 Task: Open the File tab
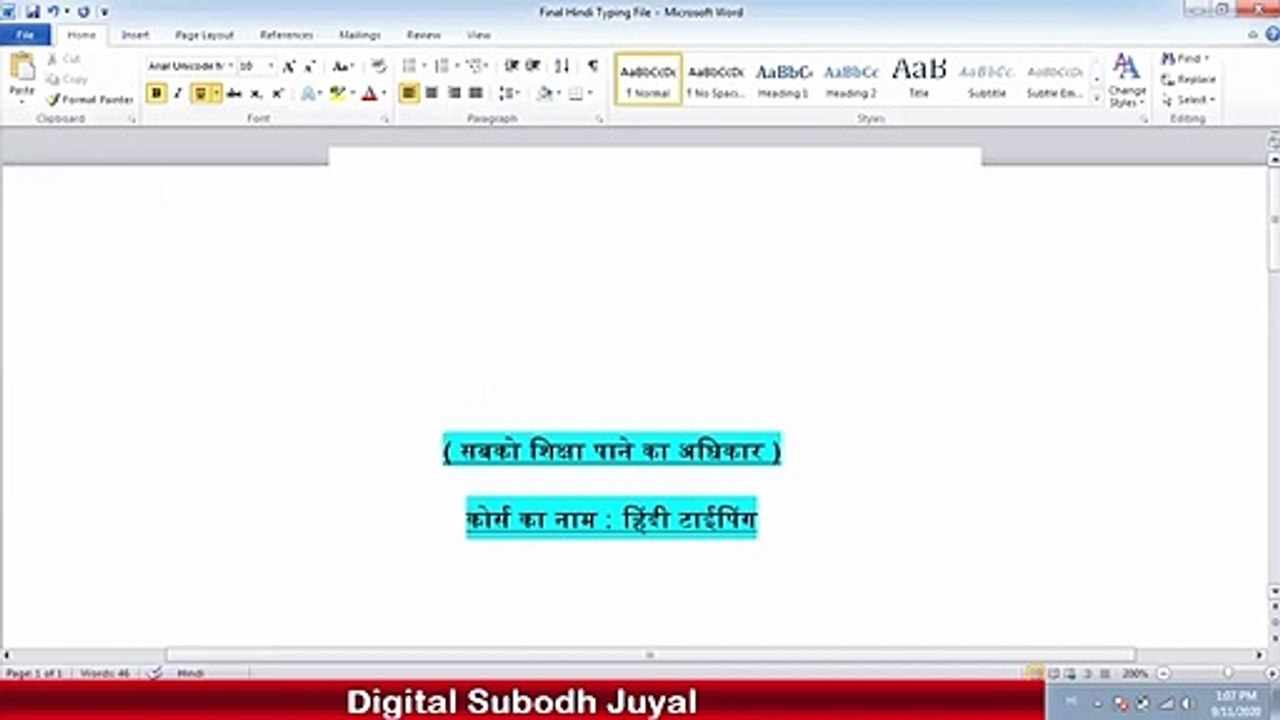[25, 35]
